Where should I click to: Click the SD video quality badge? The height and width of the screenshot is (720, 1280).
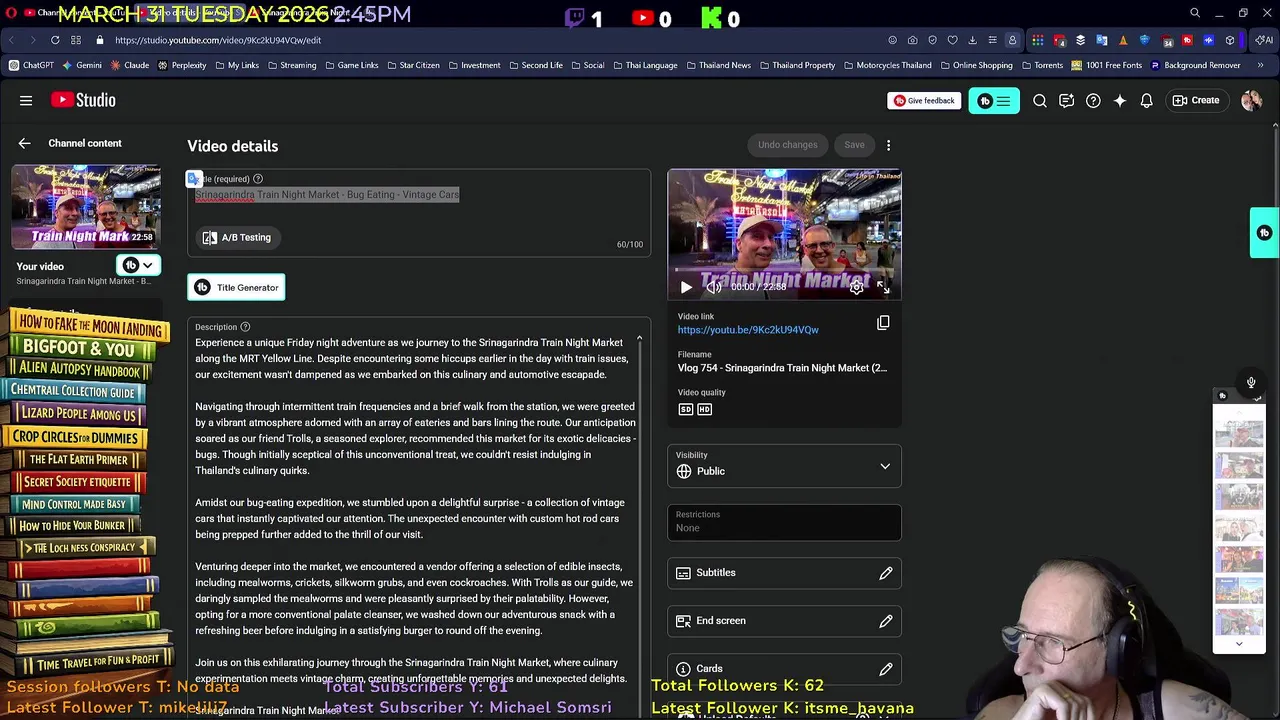coord(686,409)
